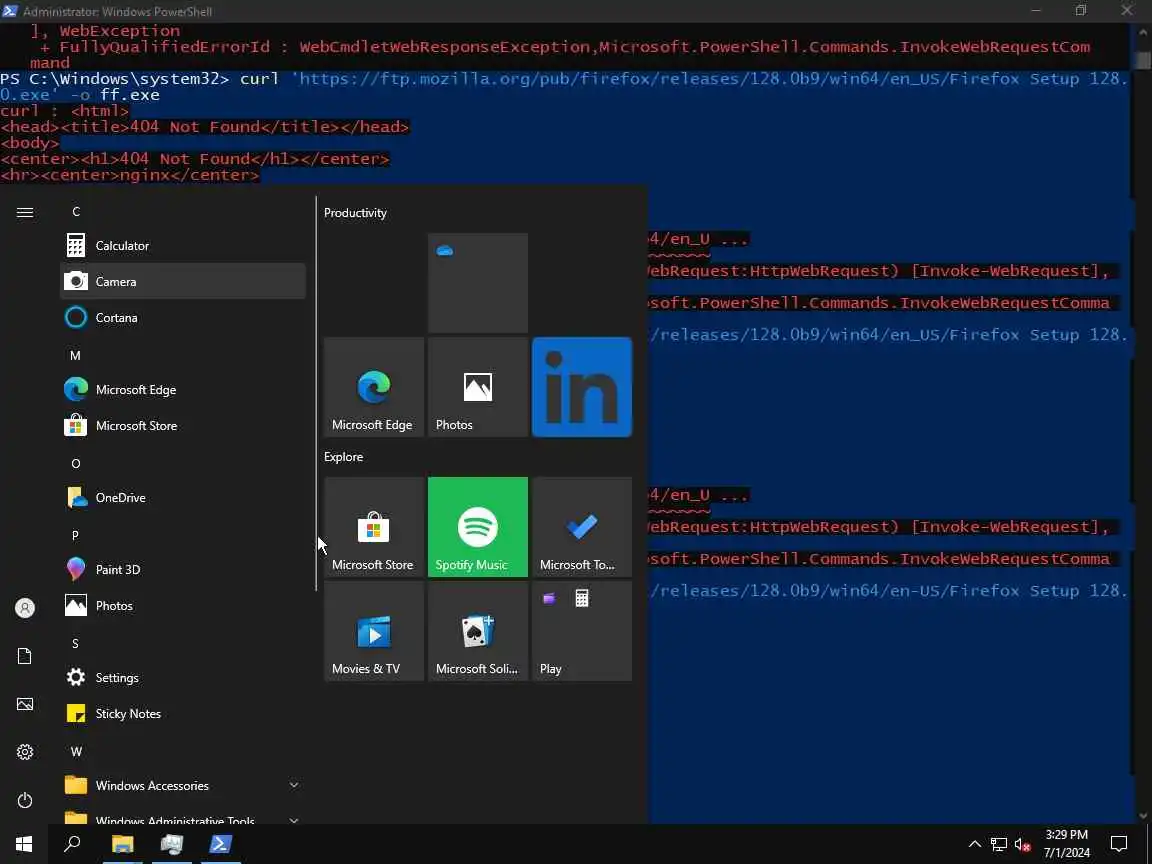Switch to PowerShell from the taskbar

coord(220,844)
